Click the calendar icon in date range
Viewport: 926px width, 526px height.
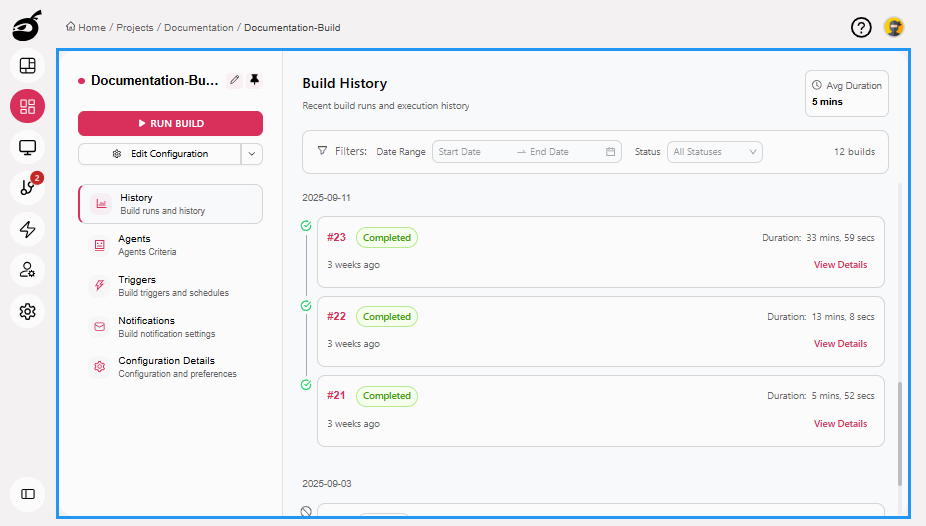tap(610, 152)
